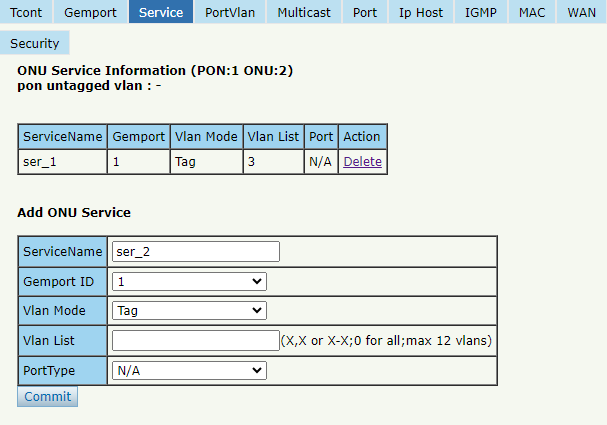Open the WAN tab
The image size is (607, 425).
(x=581, y=12)
